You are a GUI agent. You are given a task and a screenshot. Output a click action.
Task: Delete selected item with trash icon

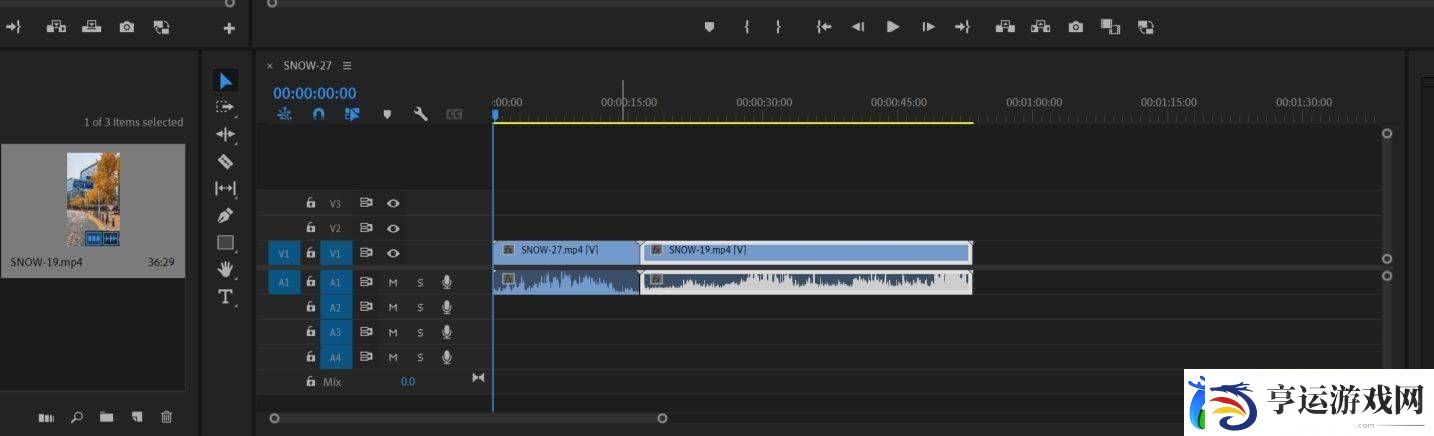point(167,417)
